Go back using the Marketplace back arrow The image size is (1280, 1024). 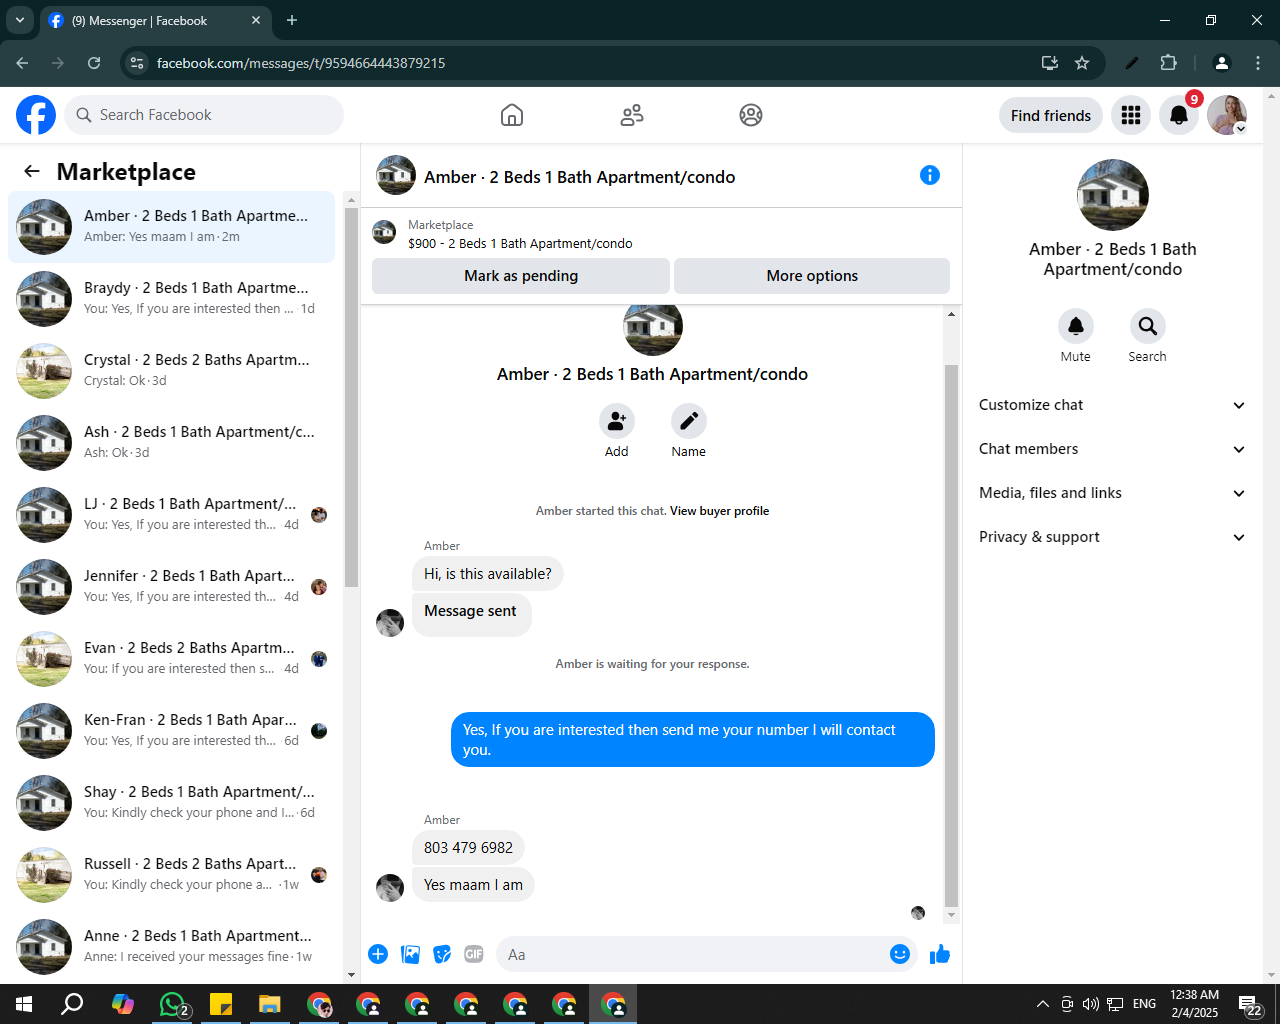[x=32, y=171]
